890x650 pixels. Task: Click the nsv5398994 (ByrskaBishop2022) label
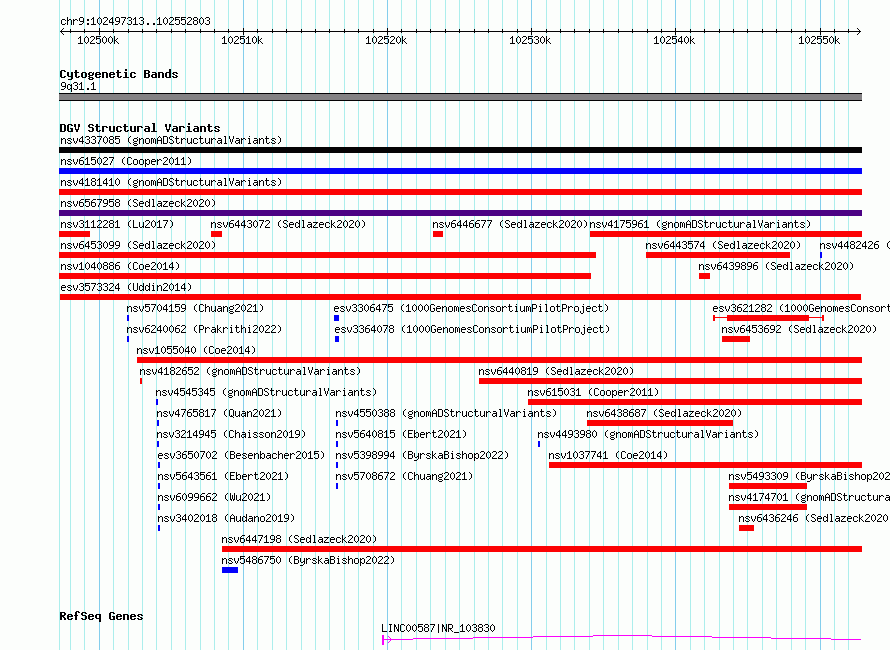click(x=422, y=455)
